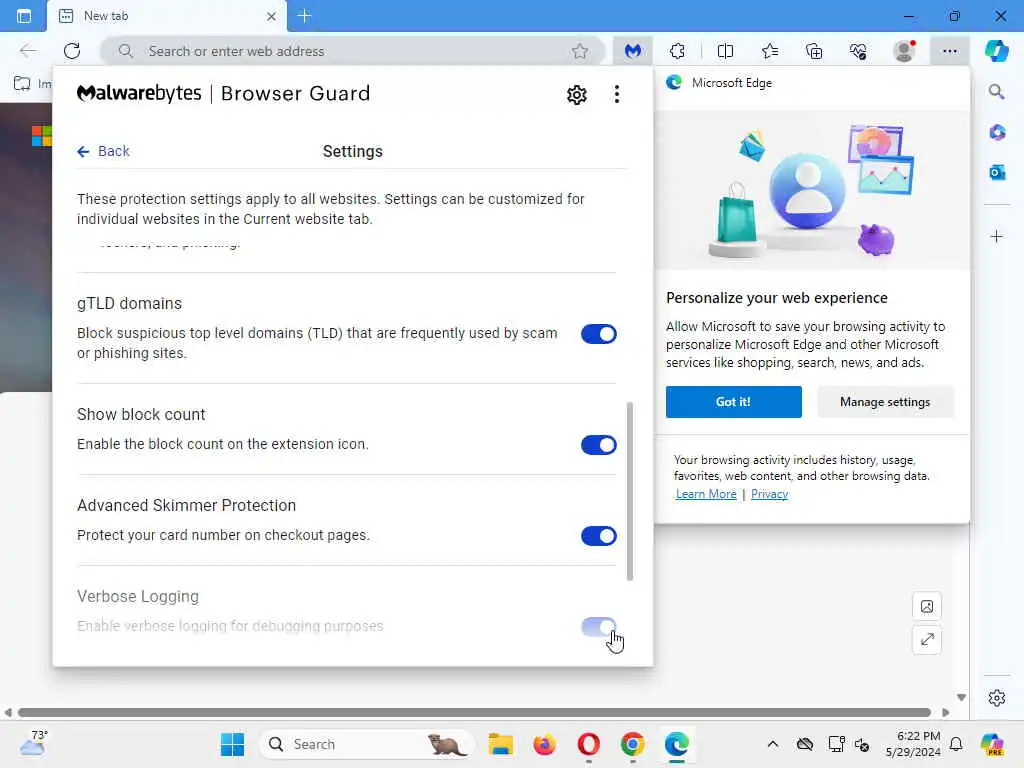The image size is (1024, 768).
Task: Click the Malwarebytes extension icon in toolbar
Action: tap(632, 51)
